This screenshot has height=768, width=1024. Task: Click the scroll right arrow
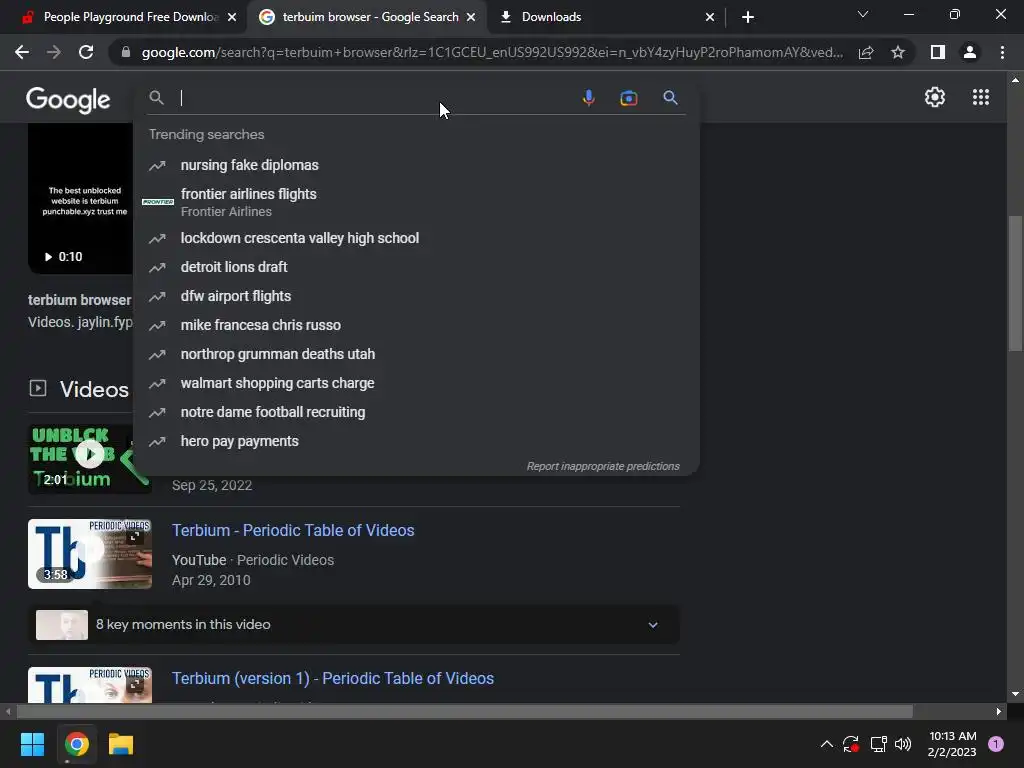tap(998, 711)
